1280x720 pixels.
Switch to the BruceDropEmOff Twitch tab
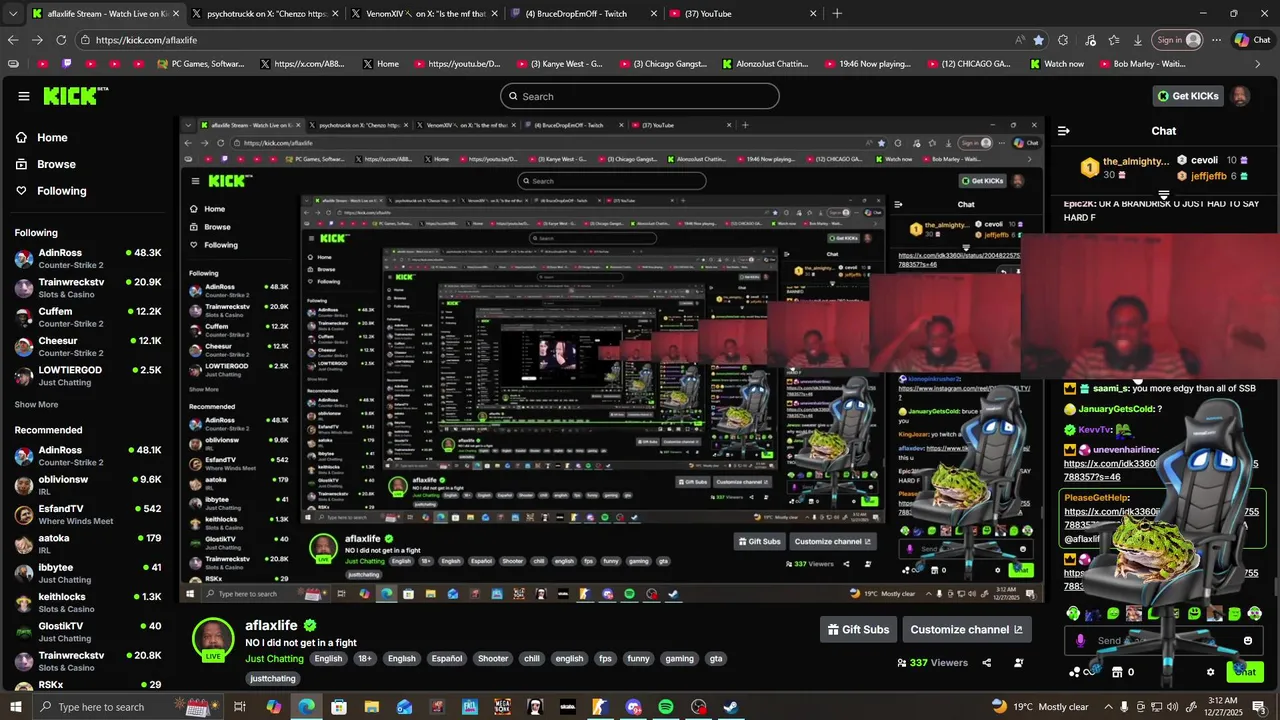pyautogui.click(x=584, y=14)
